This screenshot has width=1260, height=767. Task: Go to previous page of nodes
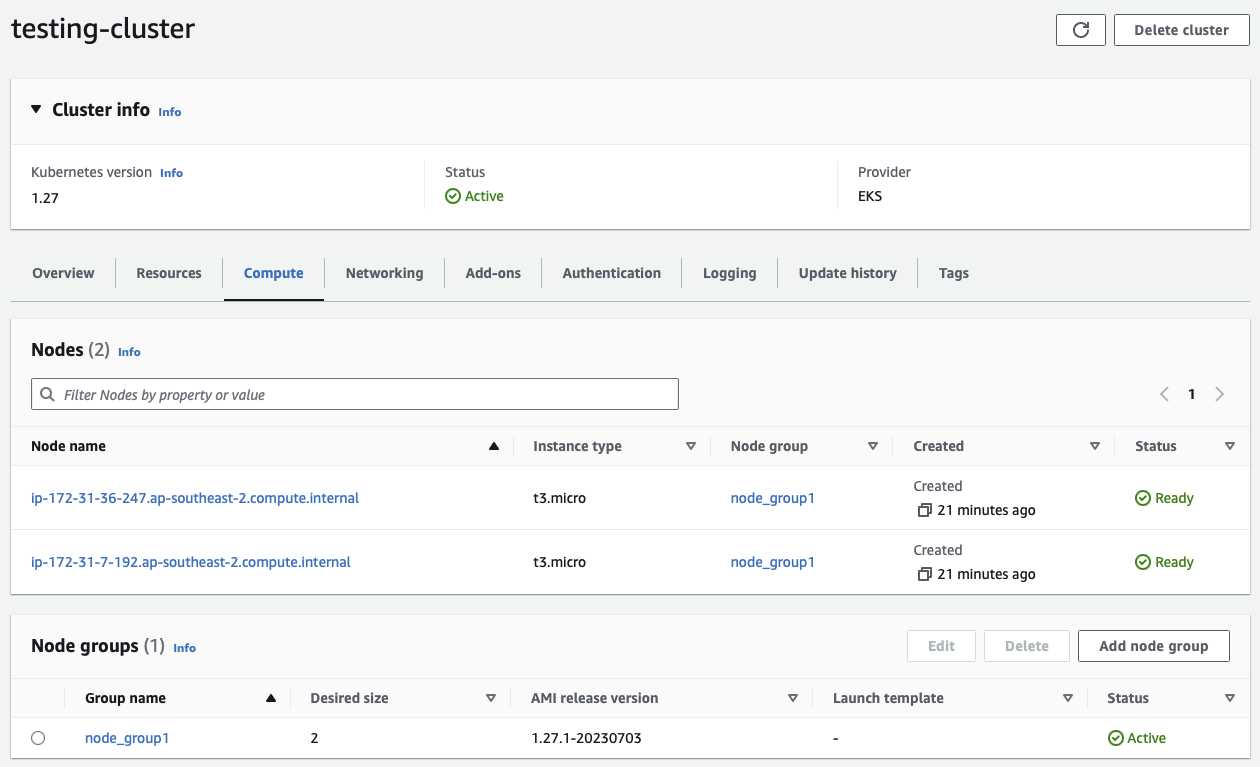click(1164, 394)
